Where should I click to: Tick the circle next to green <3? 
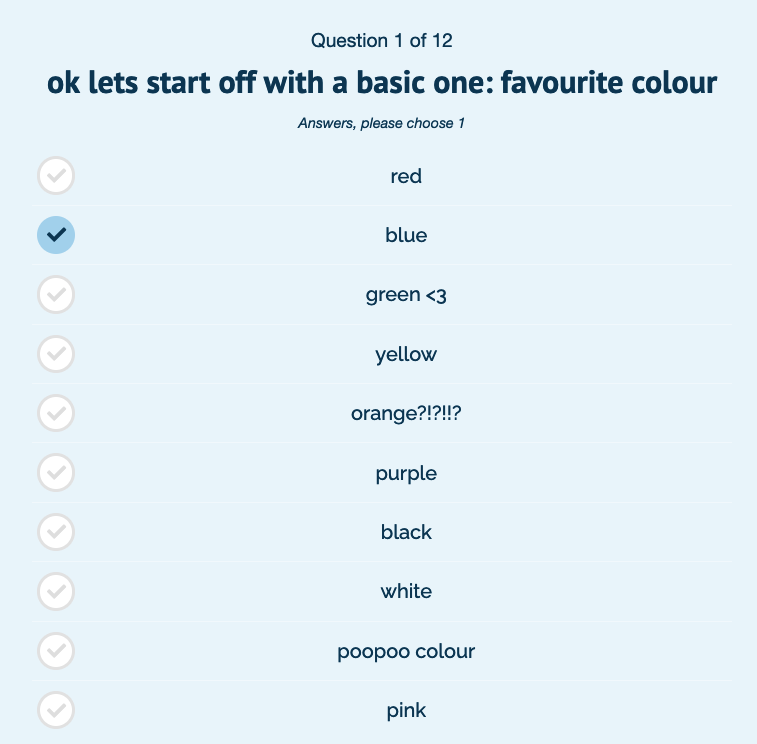tap(56, 295)
